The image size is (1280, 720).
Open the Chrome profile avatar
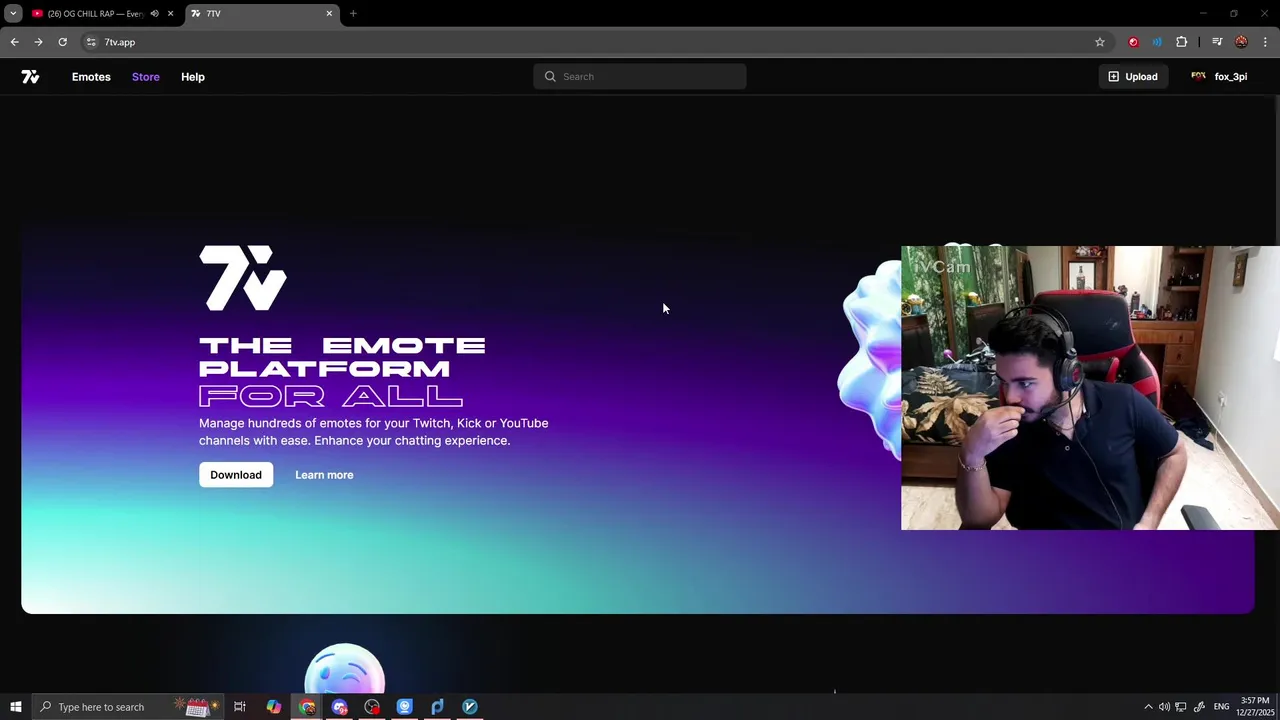click(1241, 42)
